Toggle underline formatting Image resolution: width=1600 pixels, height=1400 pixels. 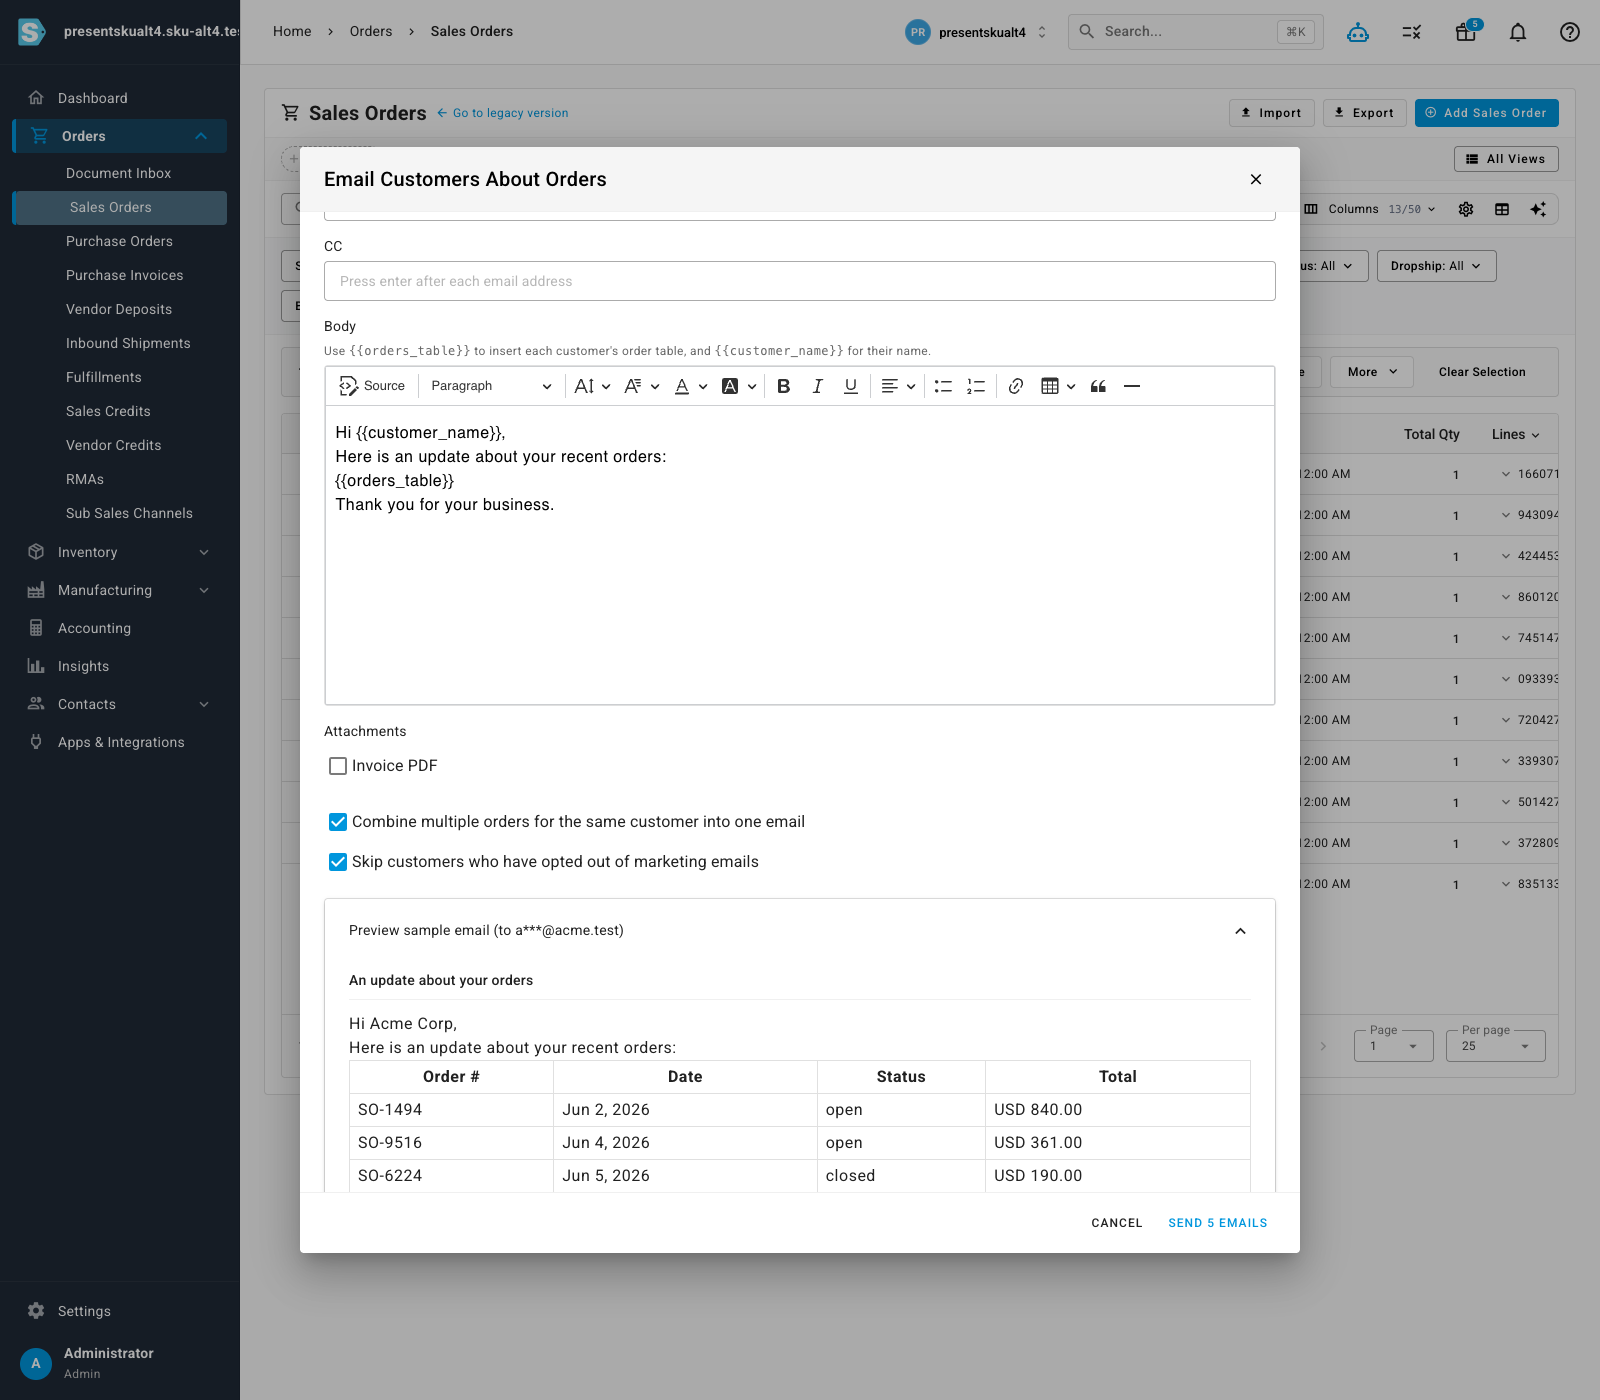pos(851,386)
